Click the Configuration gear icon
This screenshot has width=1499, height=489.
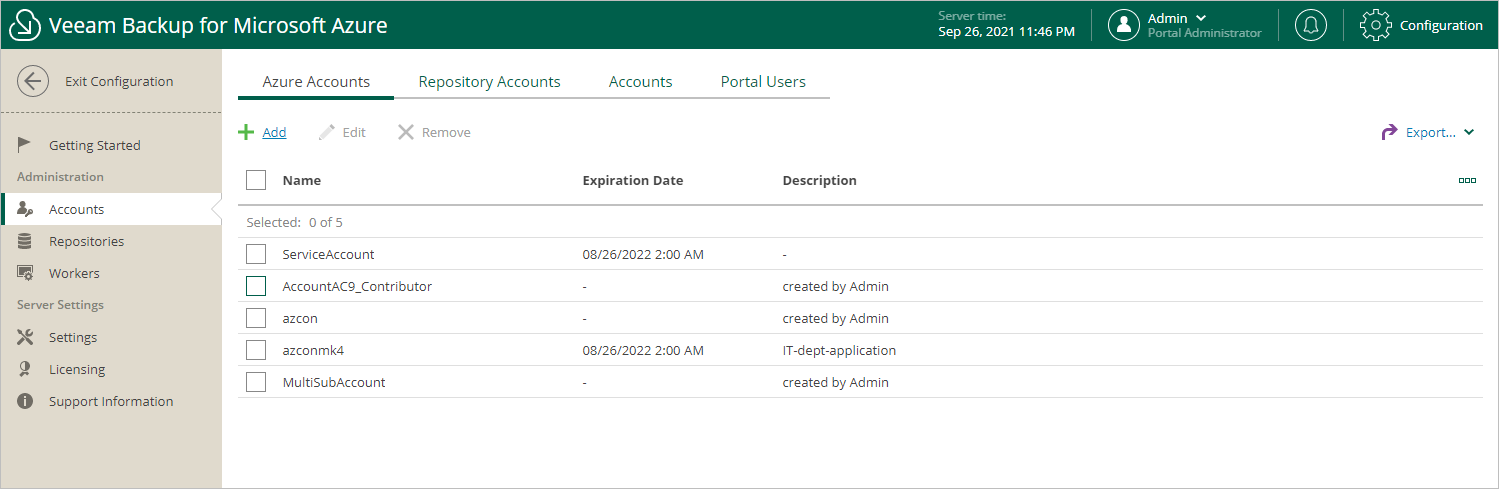[x=1376, y=25]
